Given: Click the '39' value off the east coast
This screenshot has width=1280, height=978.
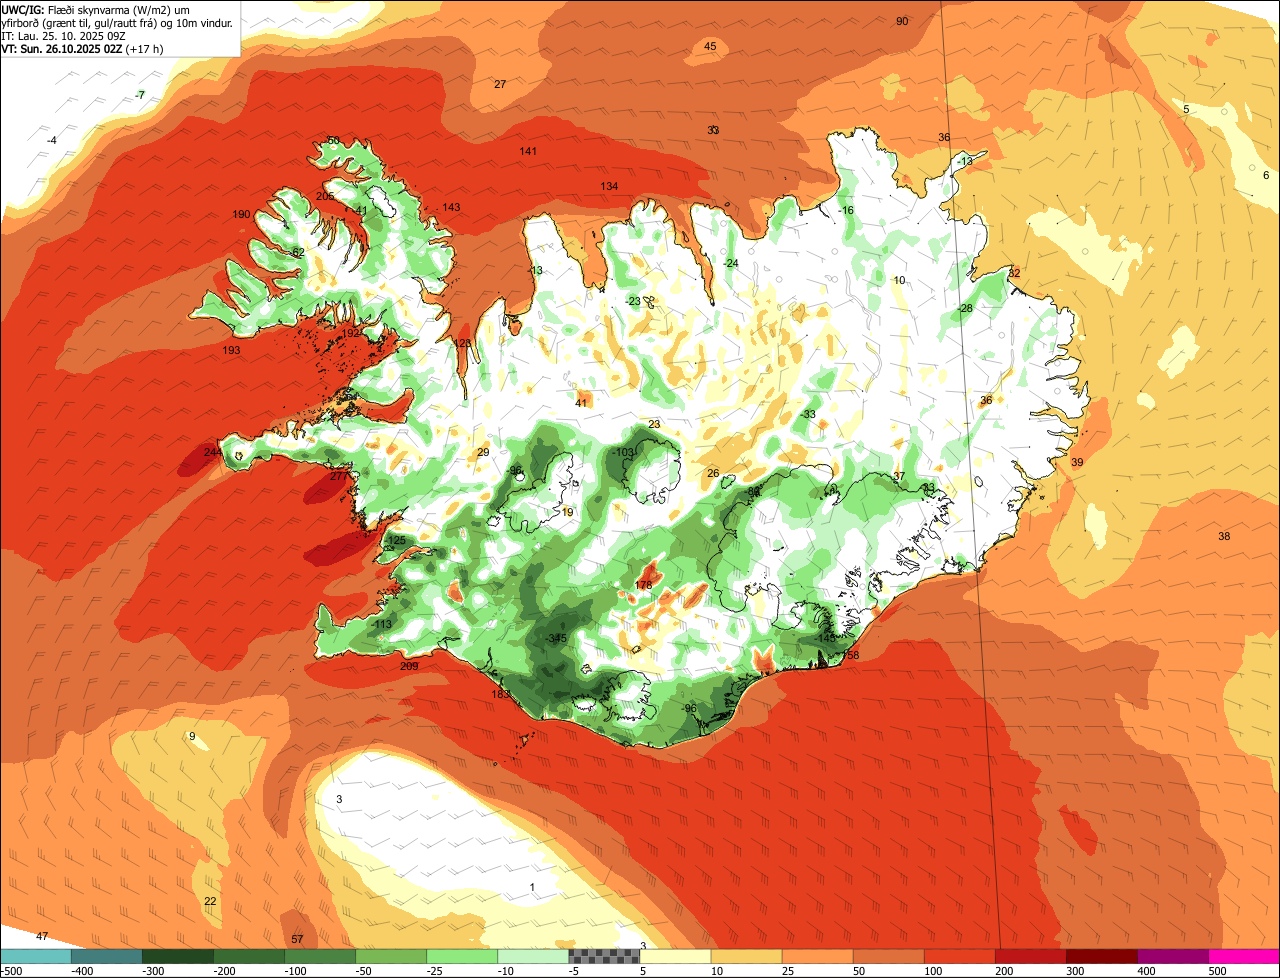Looking at the screenshot, I should [1077, 462].
